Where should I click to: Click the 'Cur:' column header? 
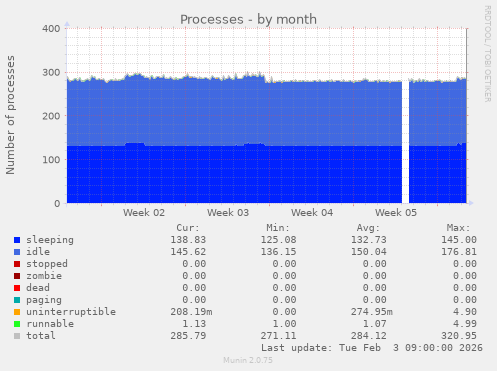point(188,228)
